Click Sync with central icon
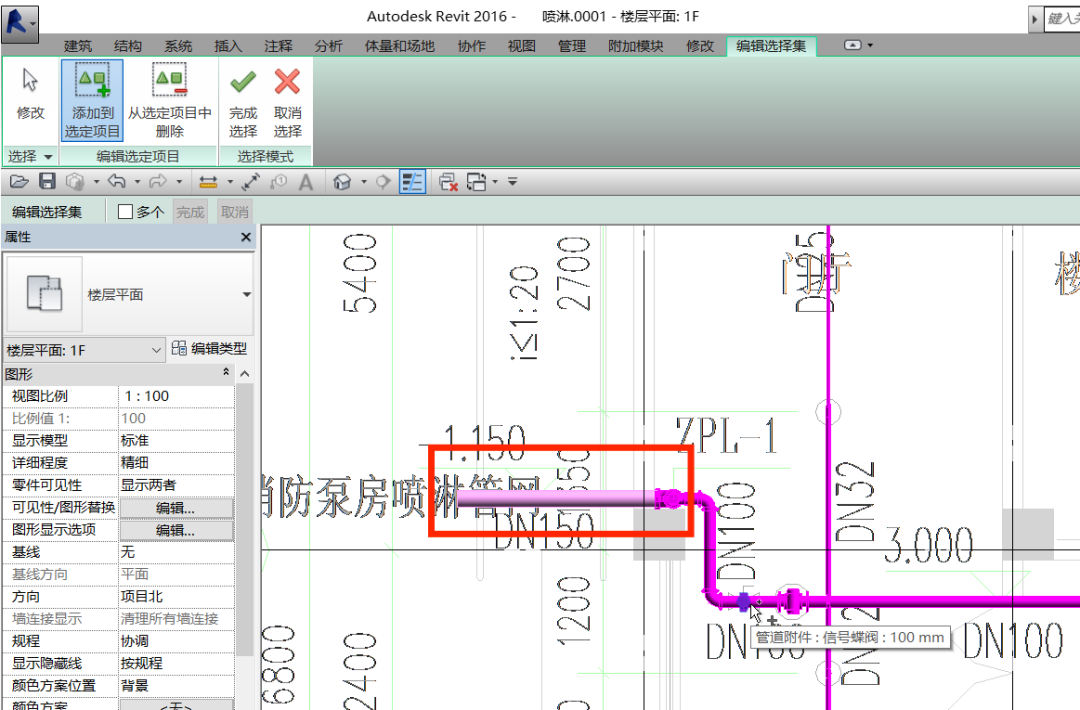This screenshot has height=710, width=1080. tap(75, 182)
